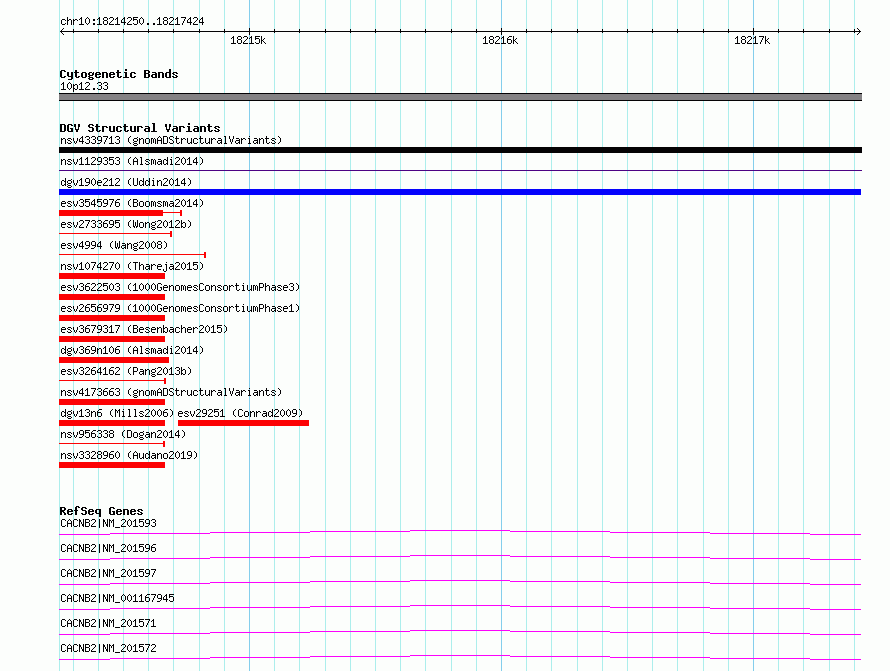
Task: Click the DGV Structural Variants track title
Action: click(x=140, y=128)
